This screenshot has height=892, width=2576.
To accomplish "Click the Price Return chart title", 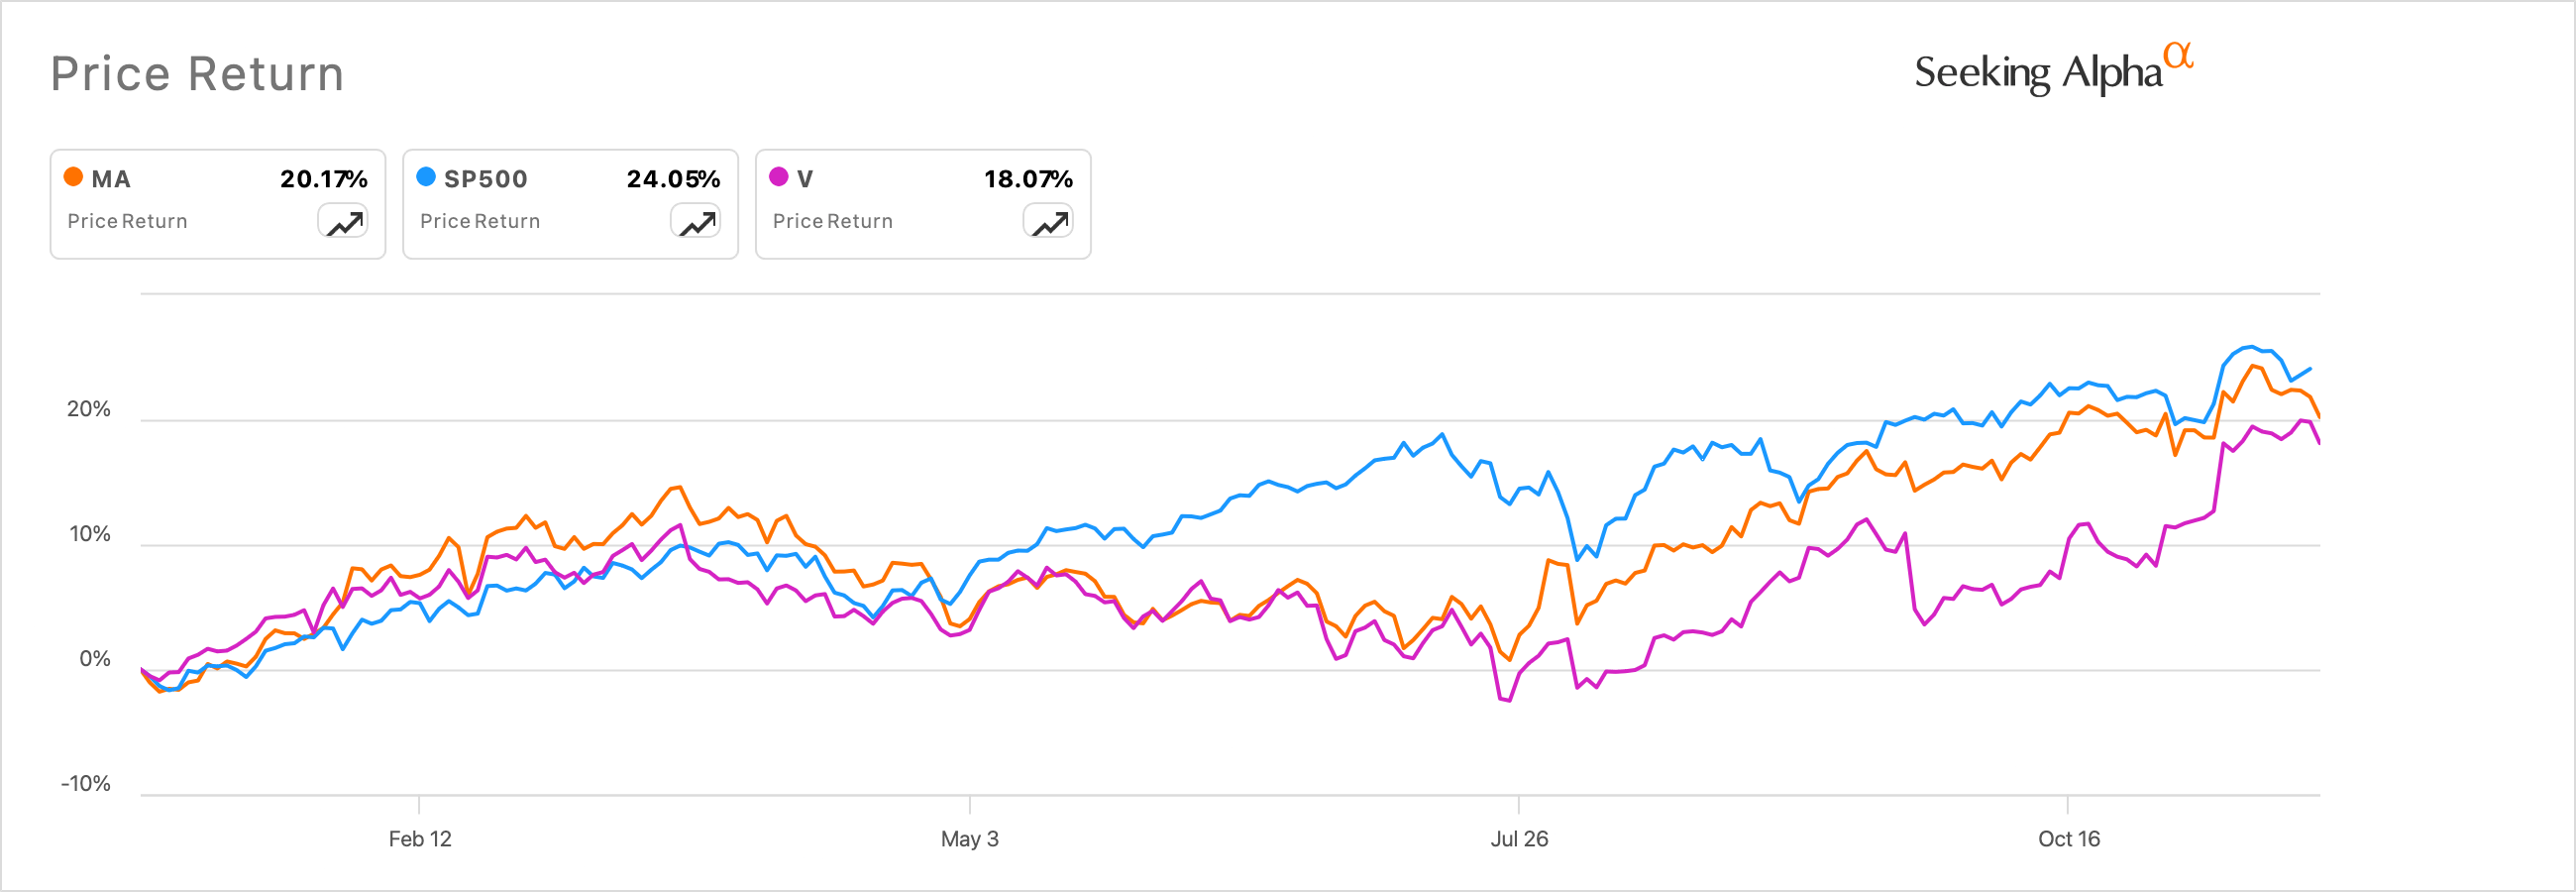I will coord(197,74).
